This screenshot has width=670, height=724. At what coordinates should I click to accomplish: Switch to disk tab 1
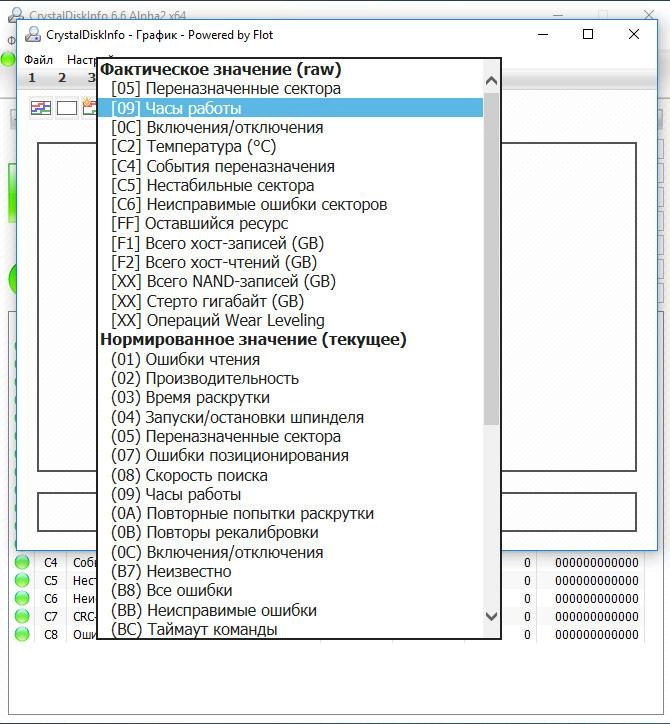pyautogui.click(x=32, y=78)
